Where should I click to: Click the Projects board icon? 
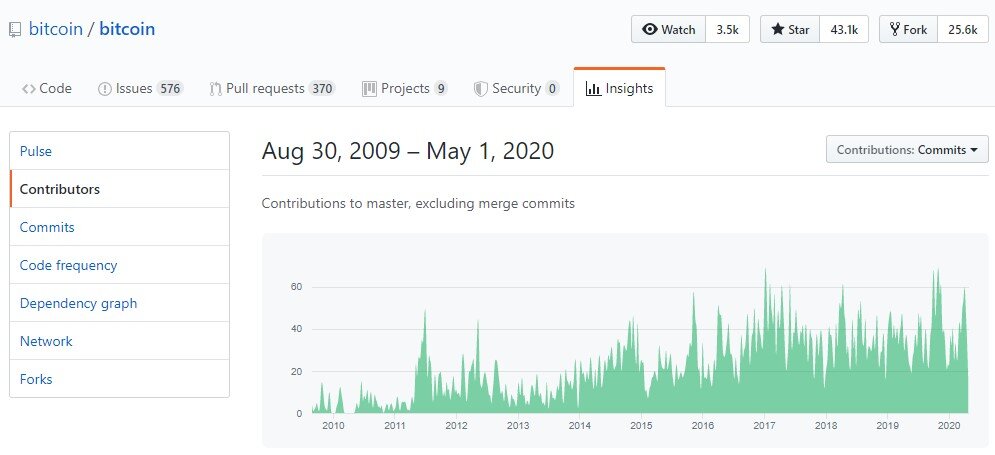tap(369, 89)
